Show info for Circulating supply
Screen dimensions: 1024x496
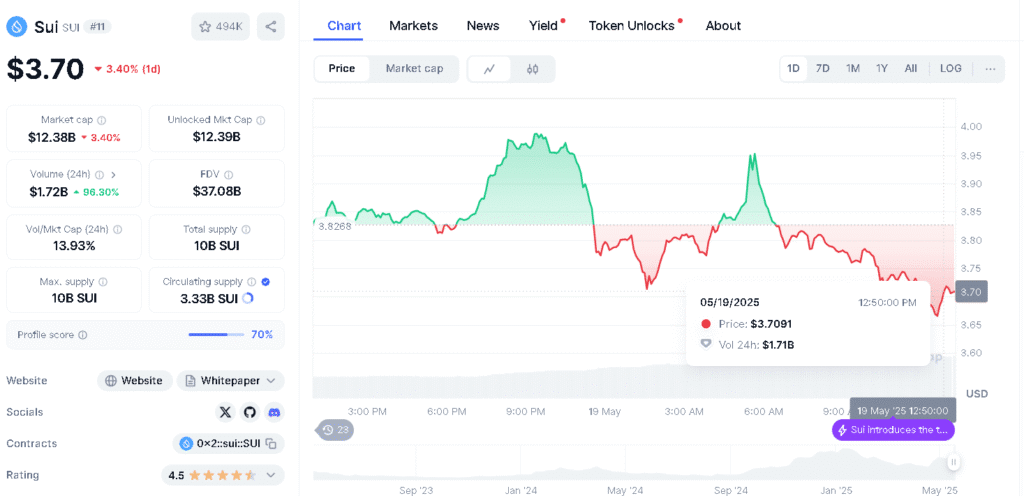(x=251, y=282)
